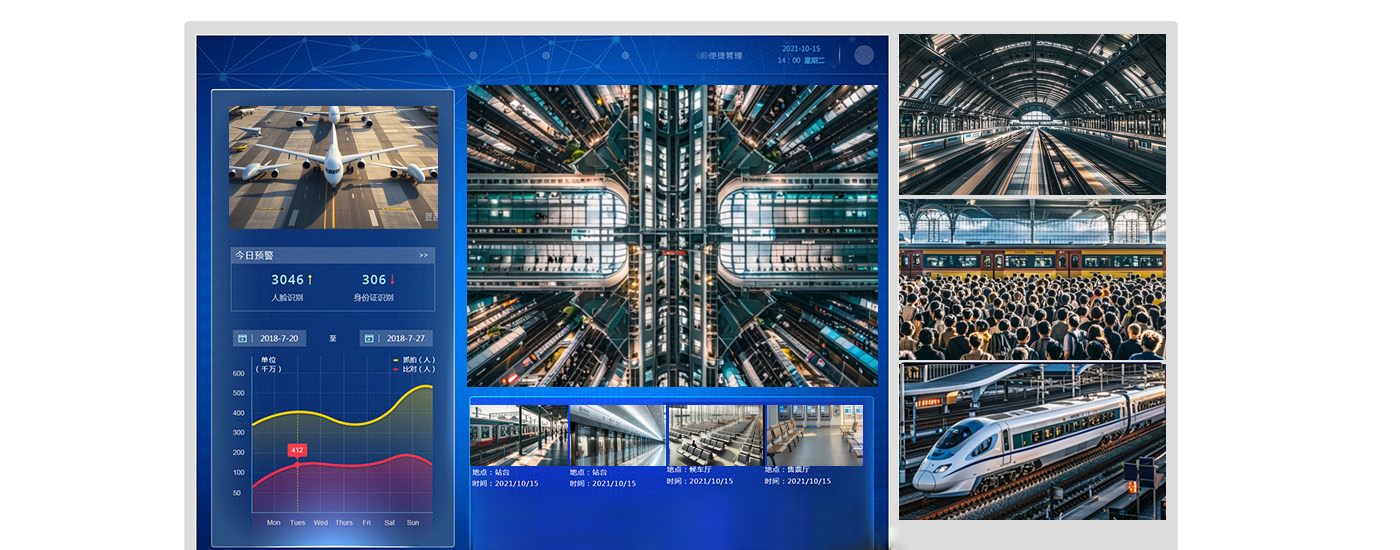Open first 站台 thumbnail with red train
The height and width of the screenshot is (550, 1400).
click(x=519, y=435)
